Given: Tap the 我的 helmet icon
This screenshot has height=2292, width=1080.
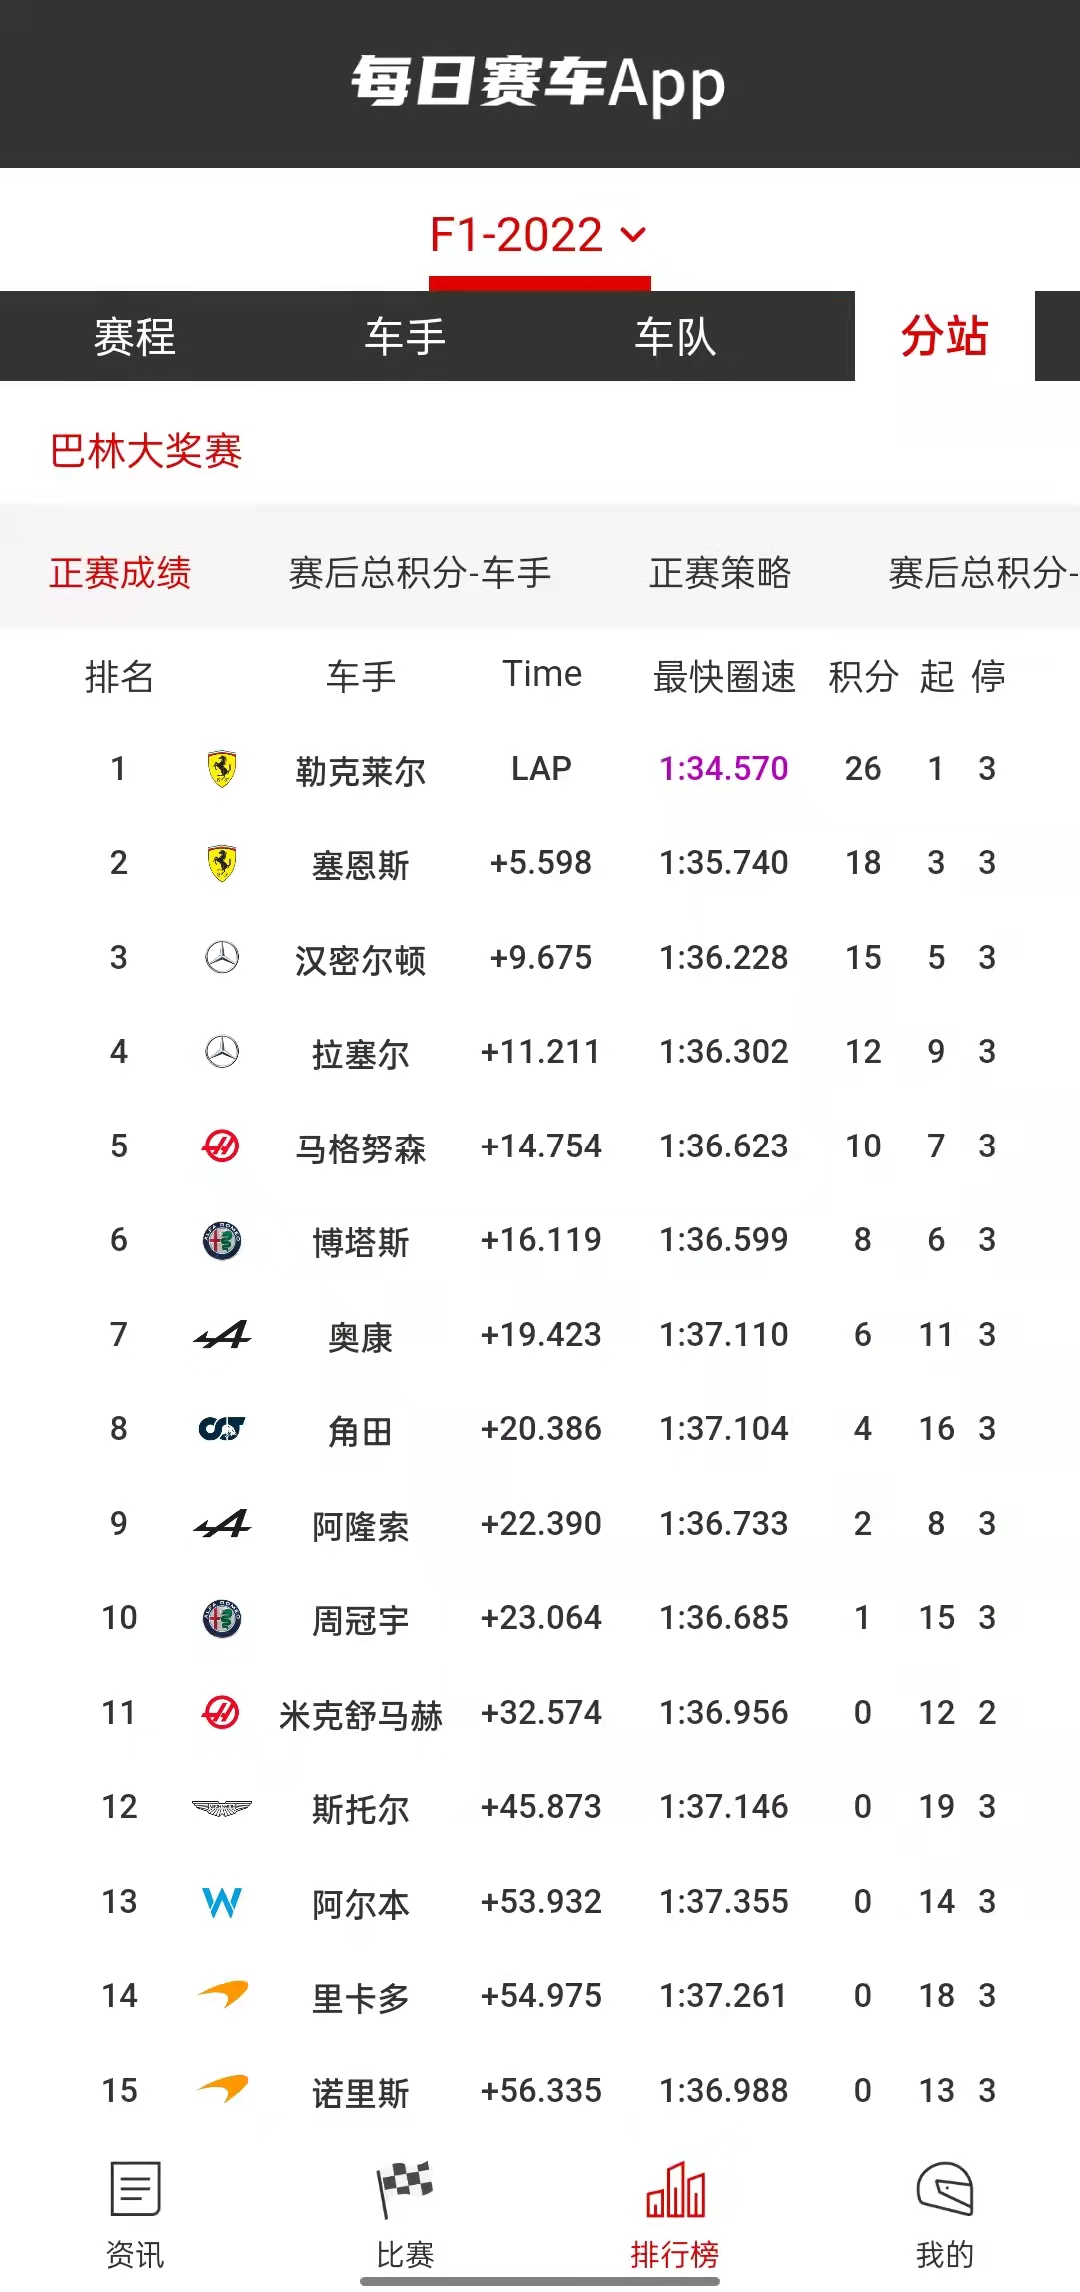Looking at the screenshot, I should click(x=945, y=2190).
